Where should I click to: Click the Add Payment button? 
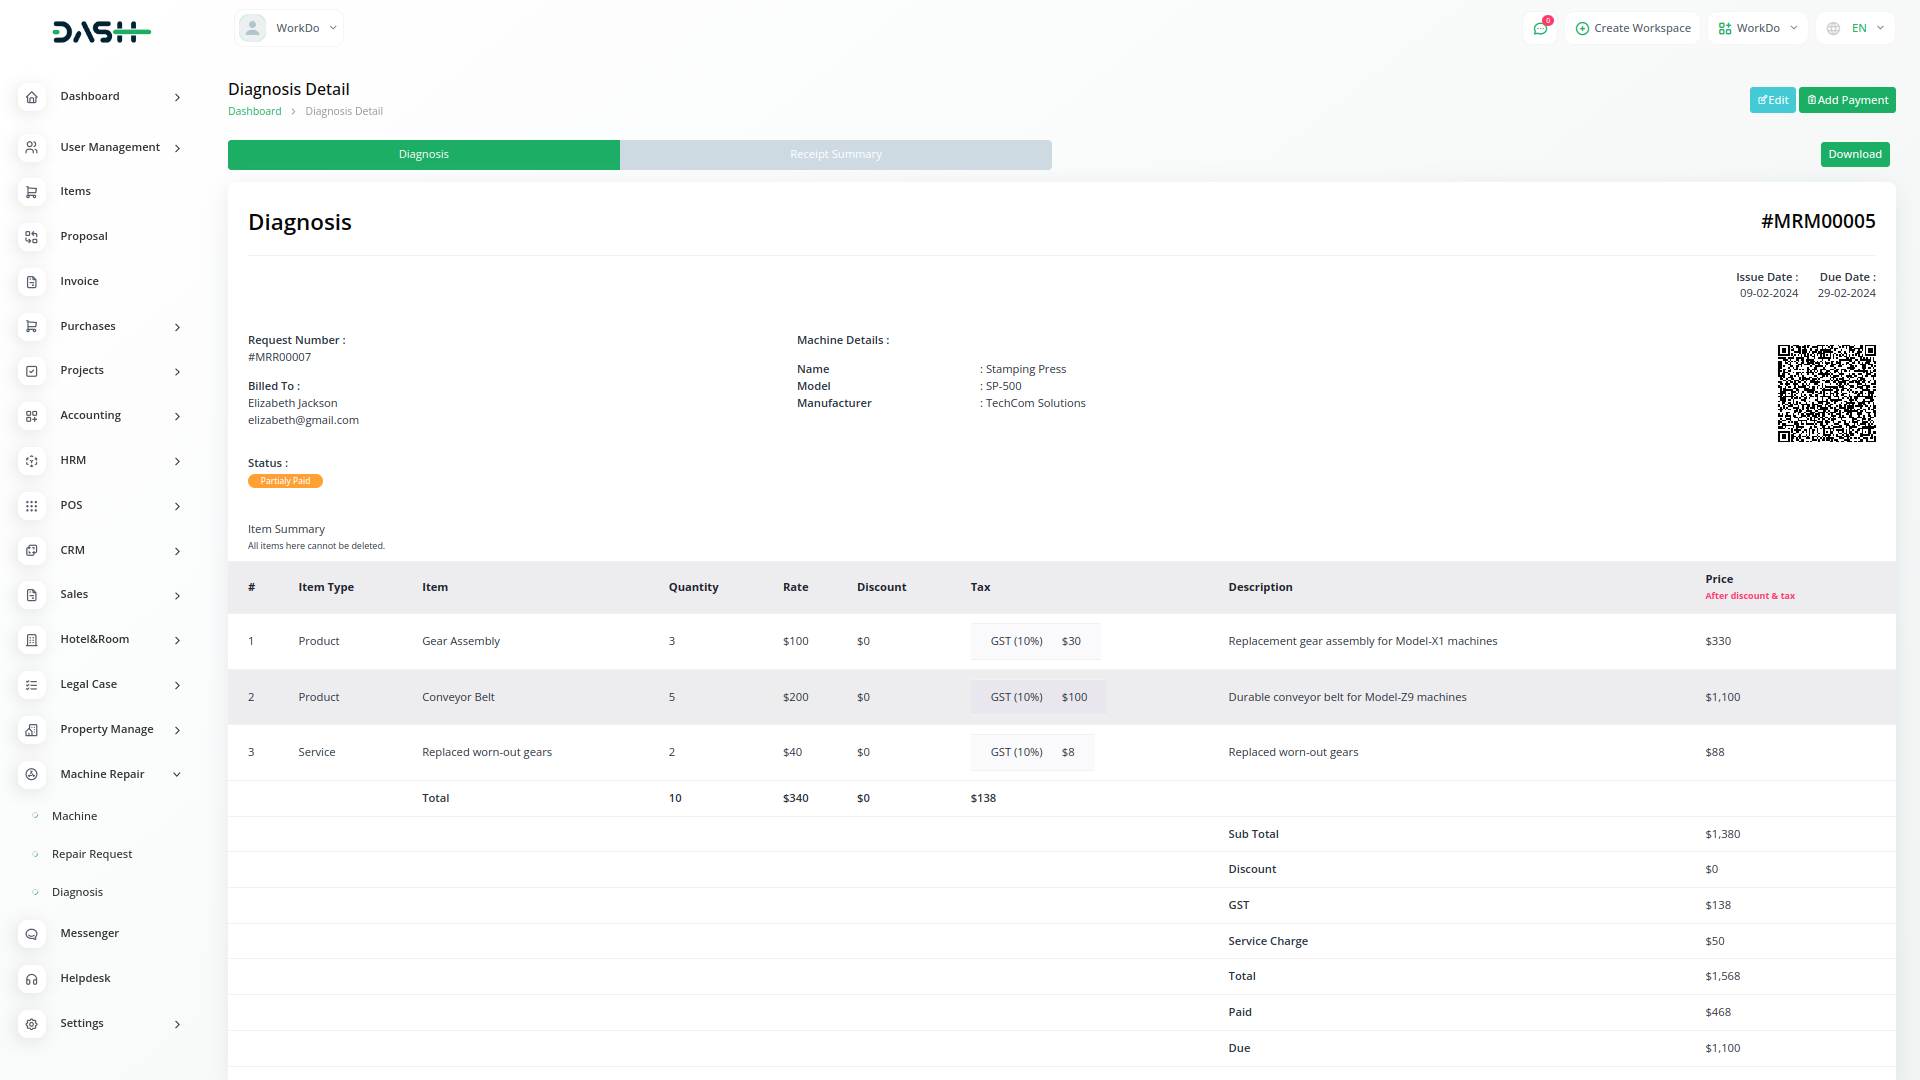click(x=1847, y=100)
